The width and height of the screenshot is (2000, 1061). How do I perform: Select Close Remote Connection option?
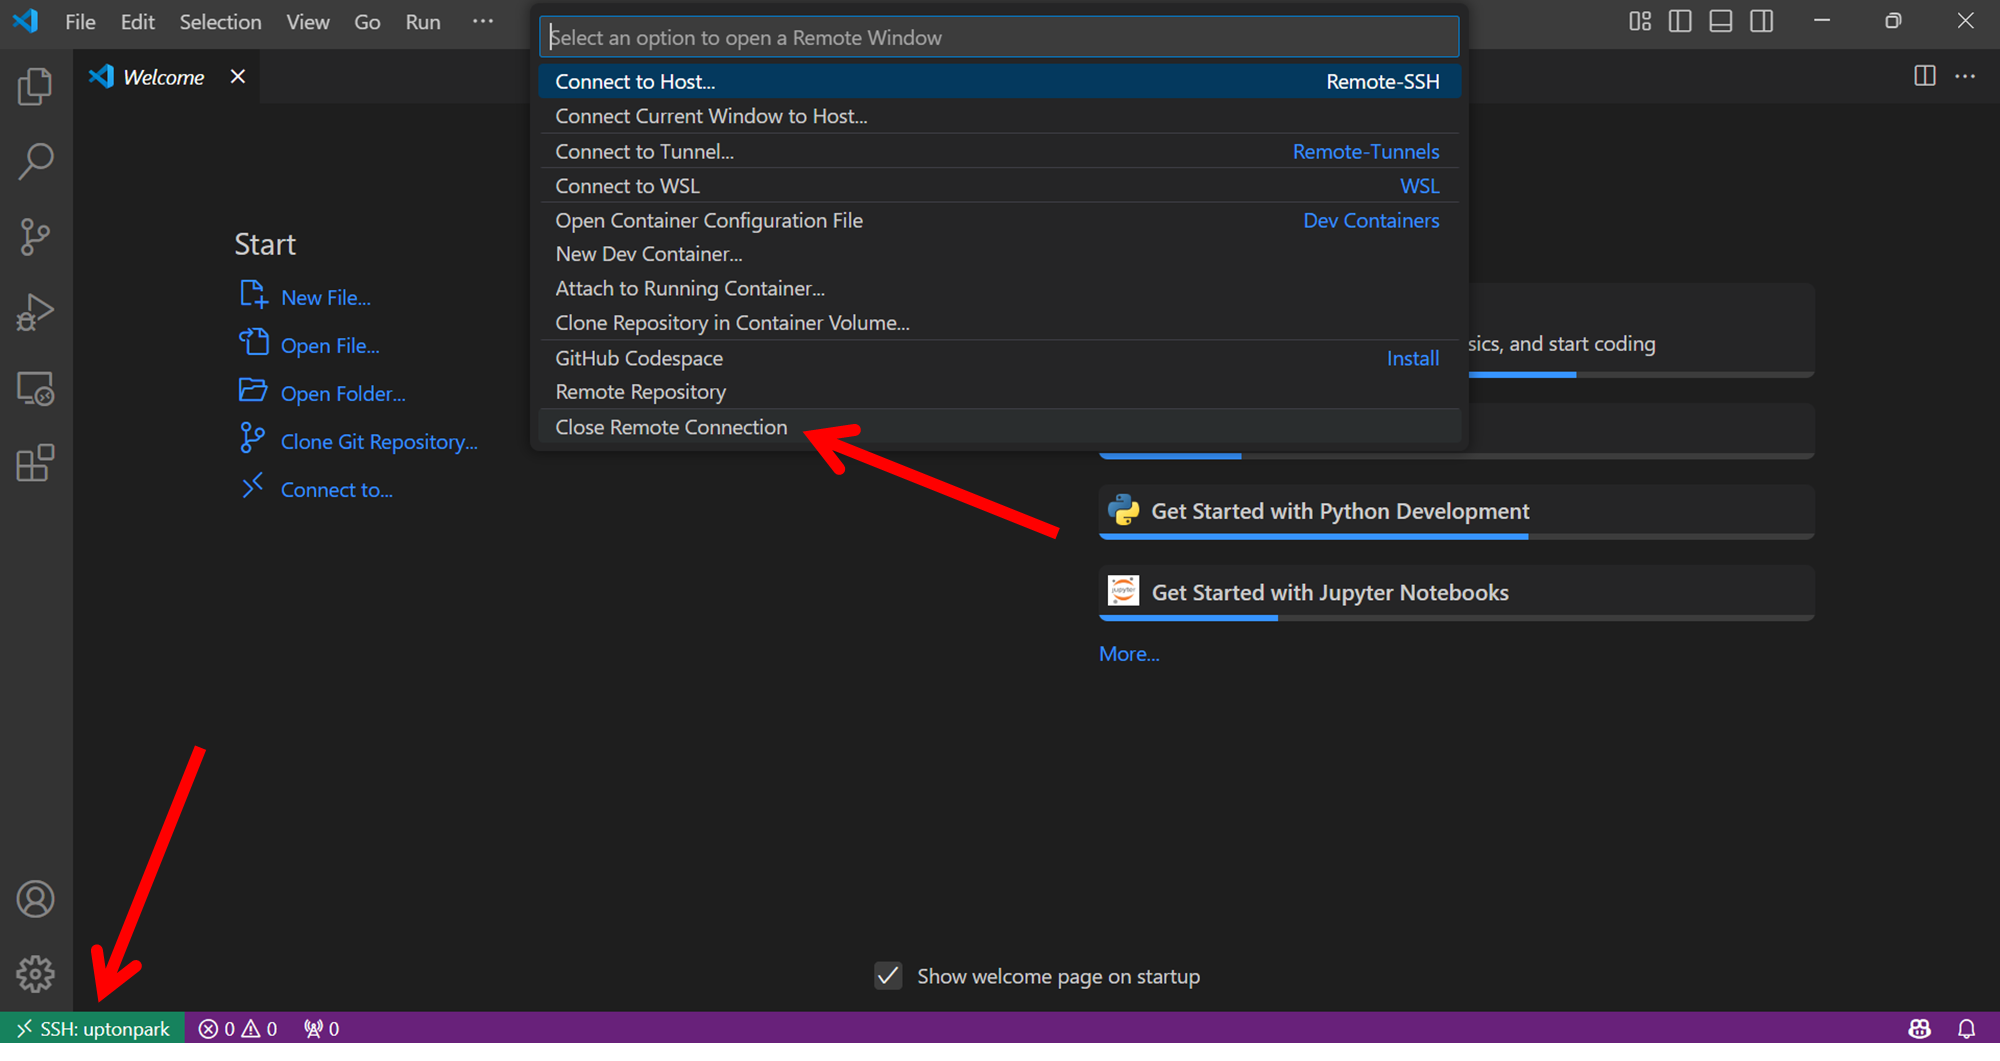[671, 427]
